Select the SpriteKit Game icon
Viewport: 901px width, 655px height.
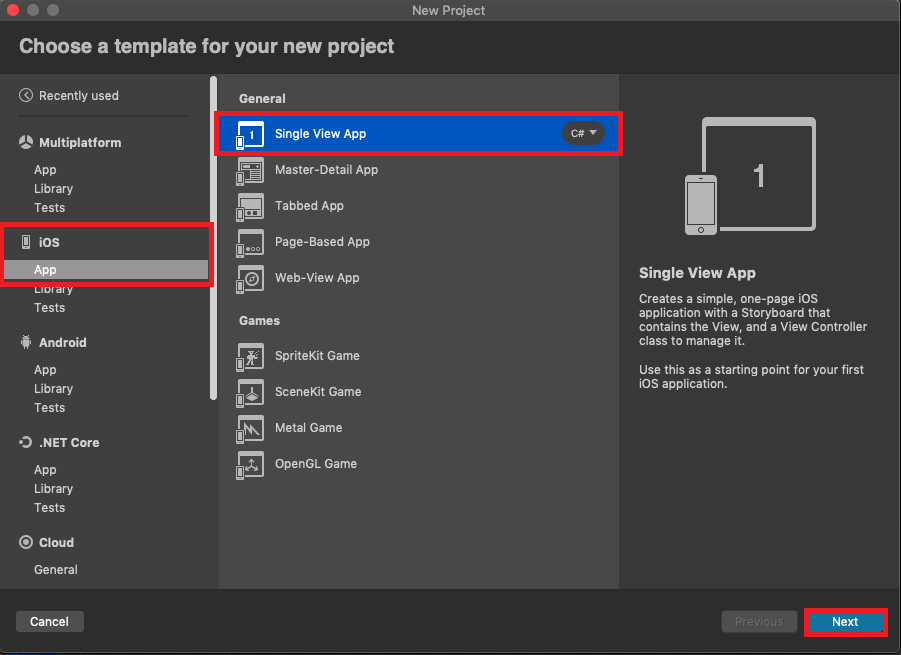(249, 357)
